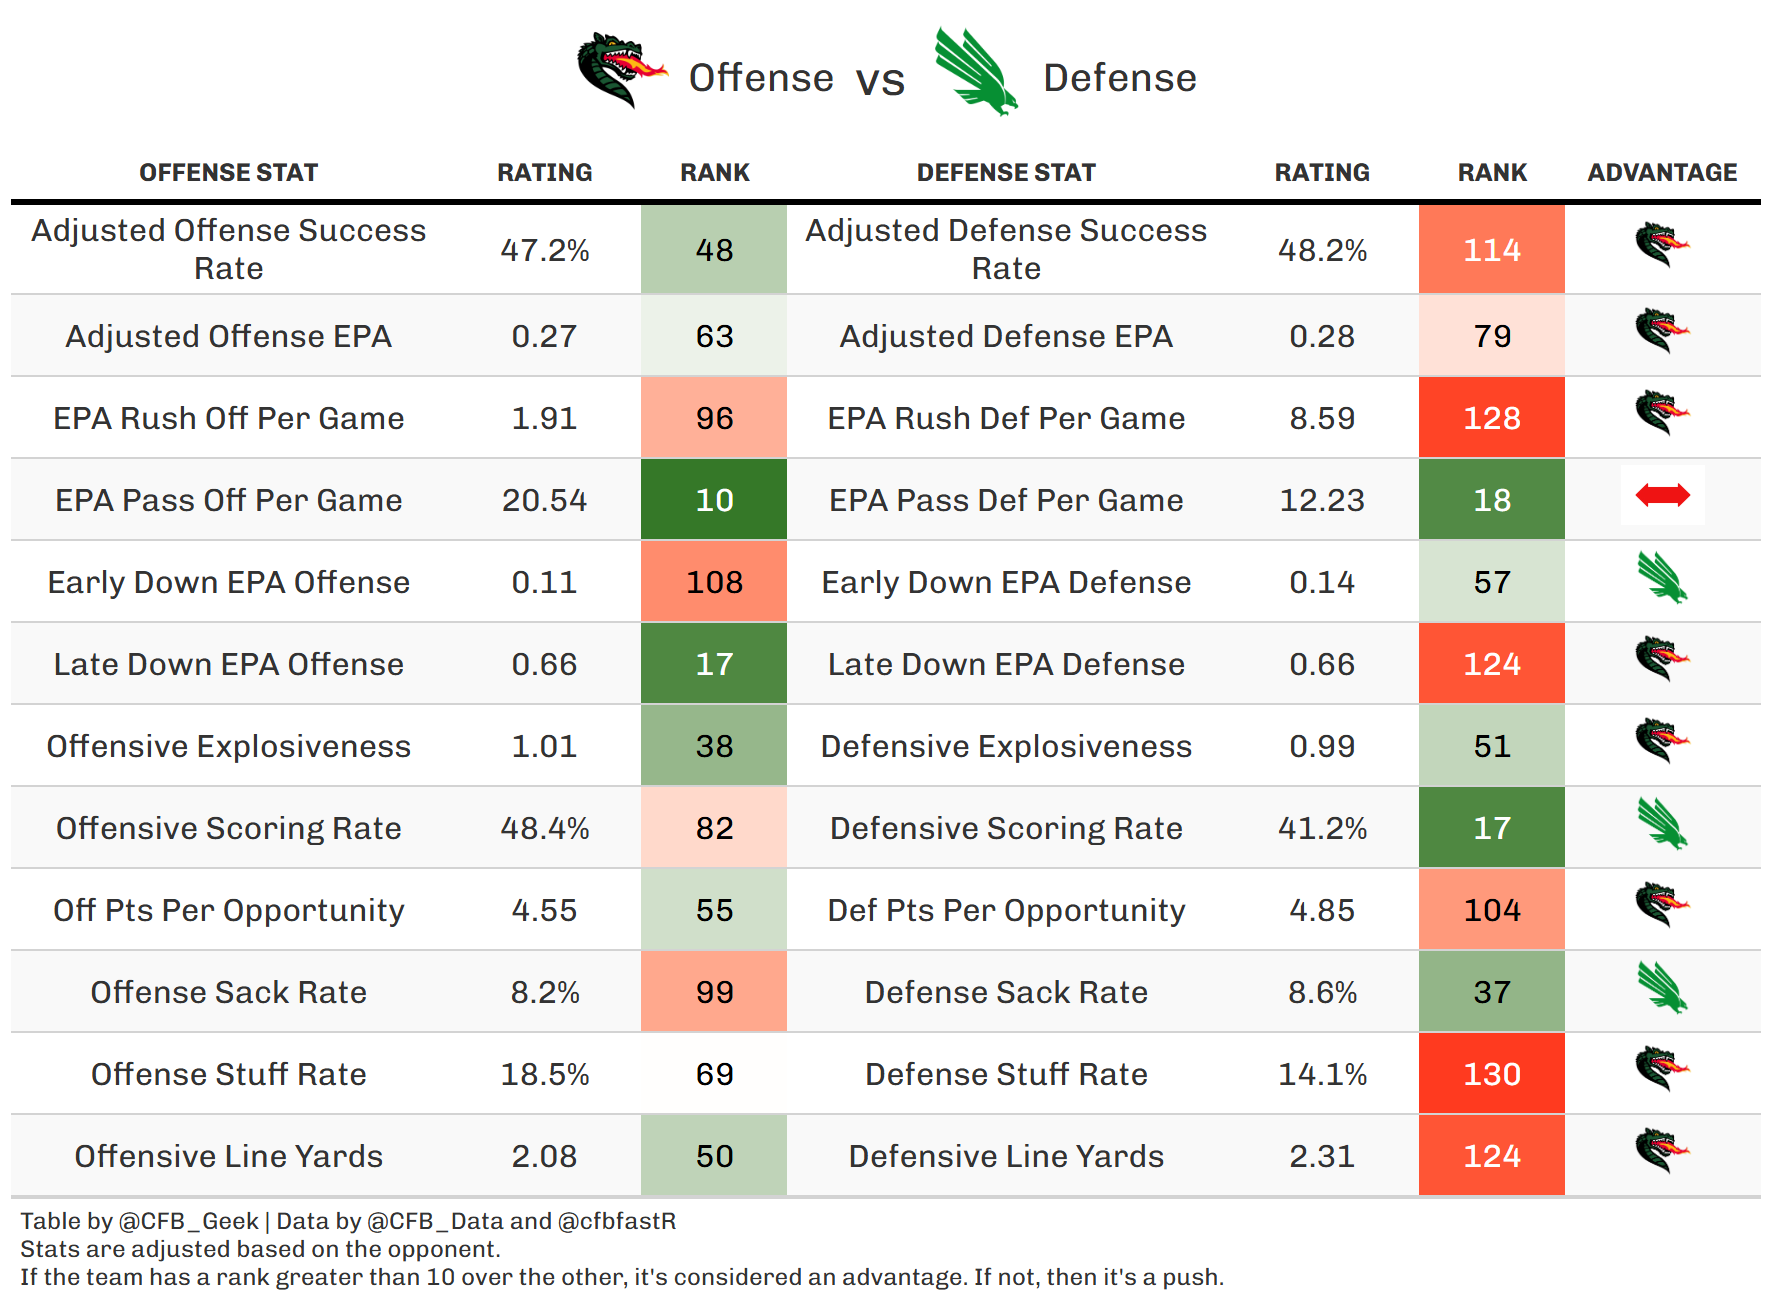Click the eagle advantage icon in the Early Down EPA row
This screenshot has height=1312, width=1770.
tap(1662, 578)
